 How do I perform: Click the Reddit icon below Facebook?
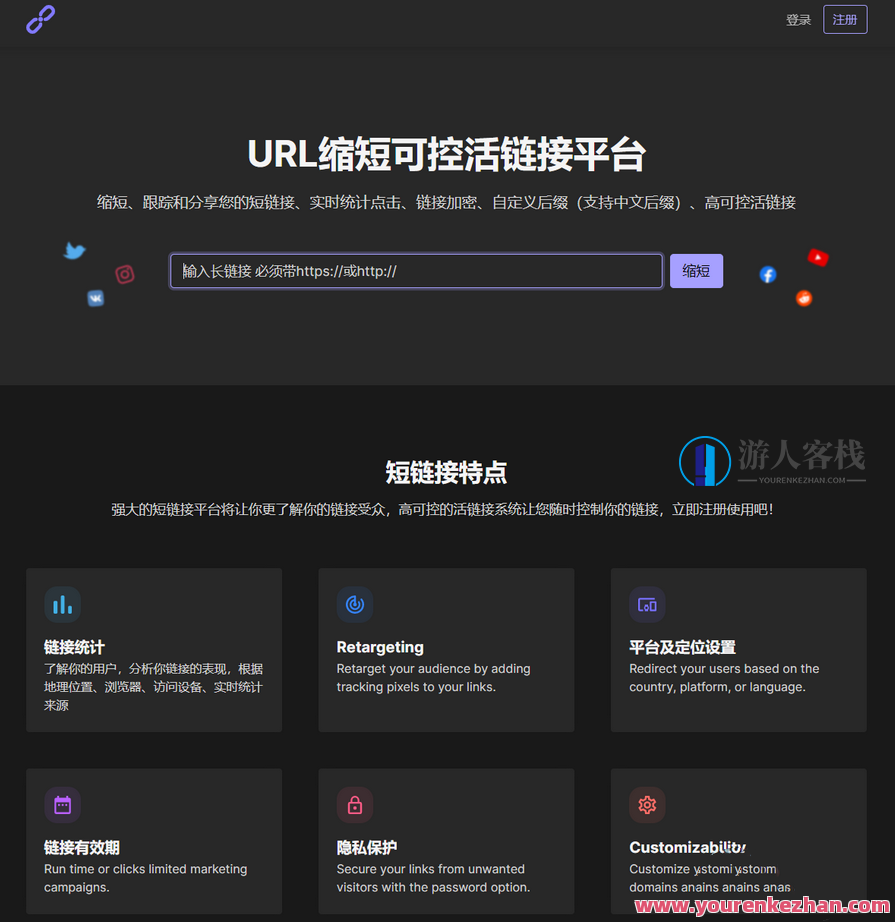point(804,298)
